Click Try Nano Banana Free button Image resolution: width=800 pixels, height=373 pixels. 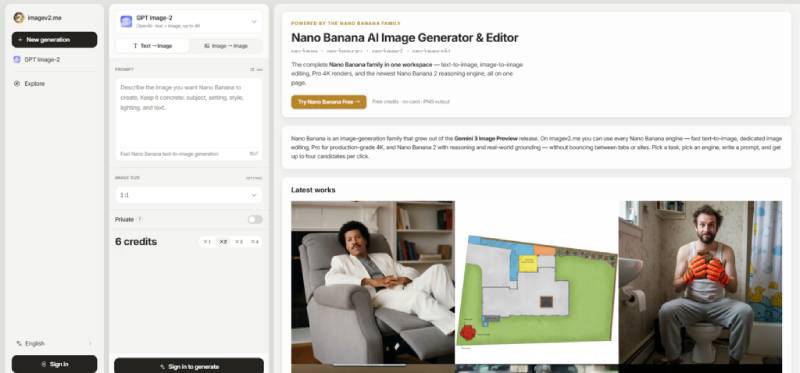coord(329,102)
